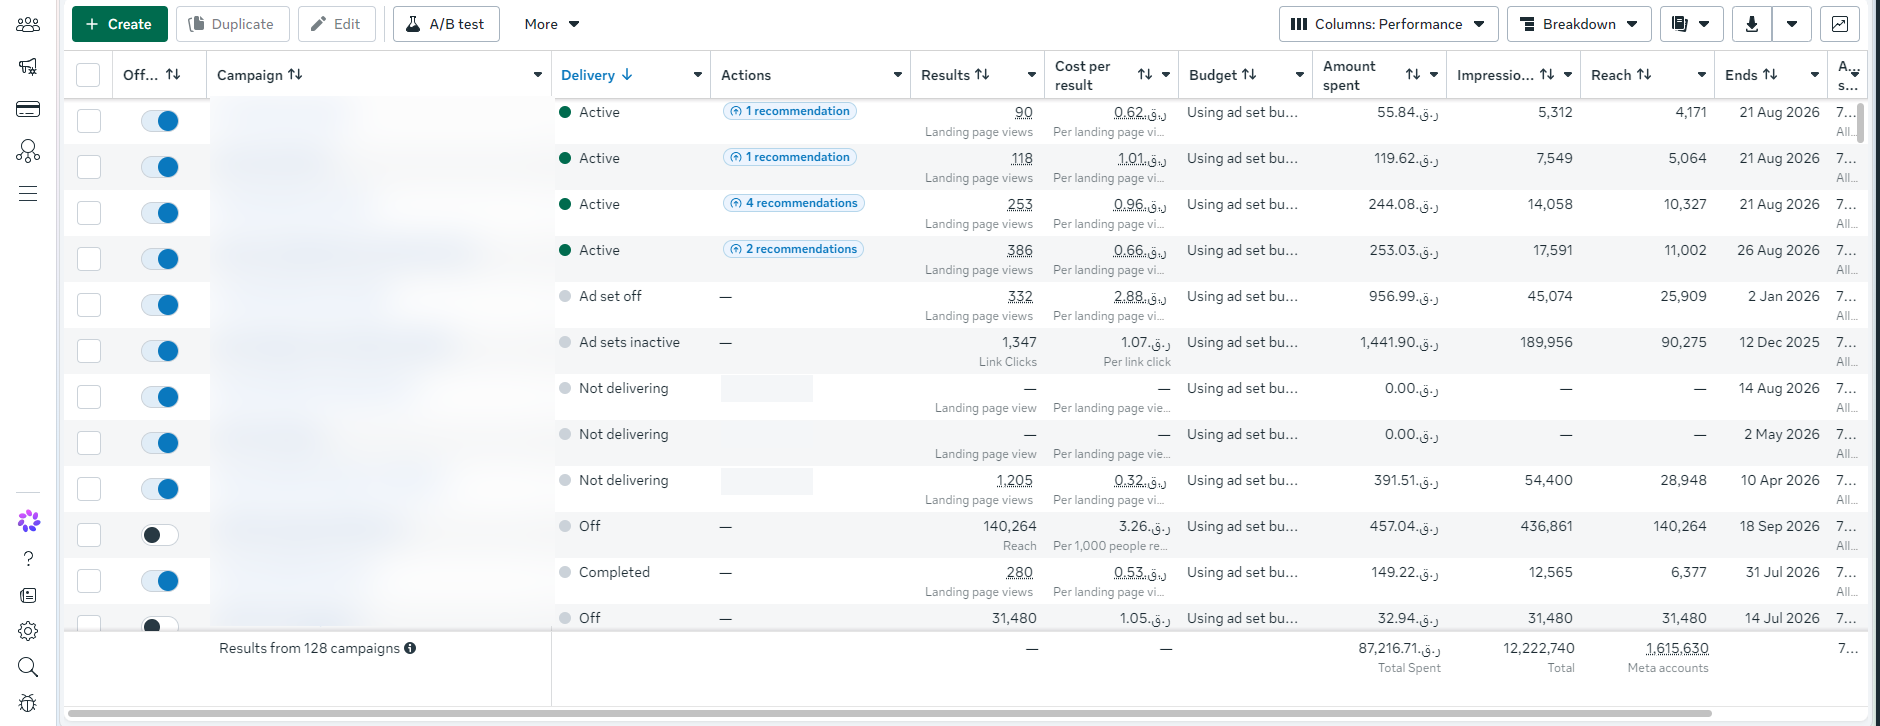
Task: Expand the export options arrow
Action: point(1792,24)
